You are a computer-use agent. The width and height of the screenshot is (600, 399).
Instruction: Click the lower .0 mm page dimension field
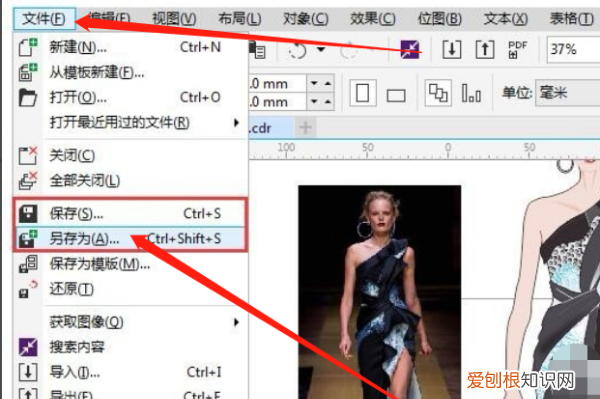[x=278, y=102]
